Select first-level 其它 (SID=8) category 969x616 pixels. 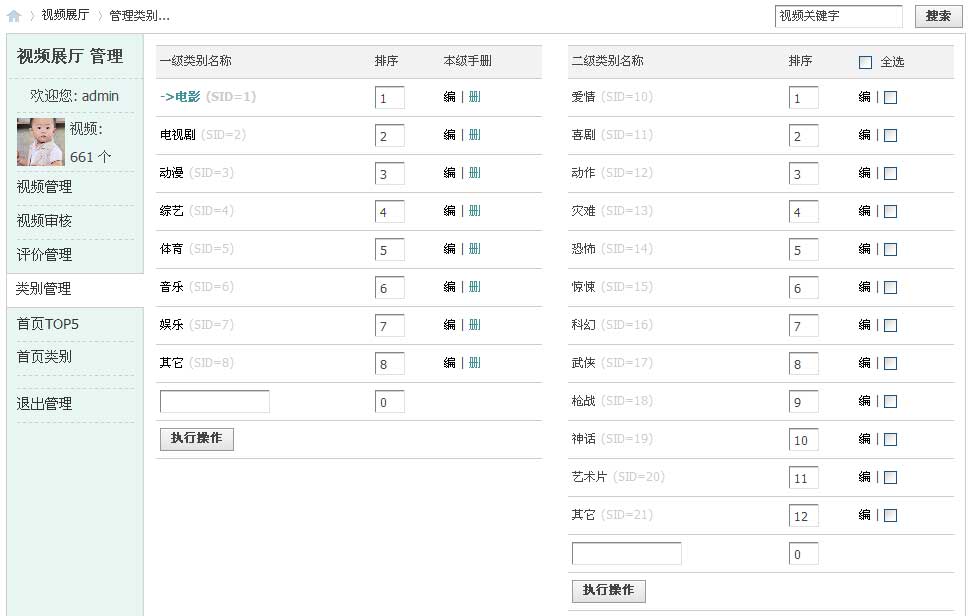coord(197,363)
